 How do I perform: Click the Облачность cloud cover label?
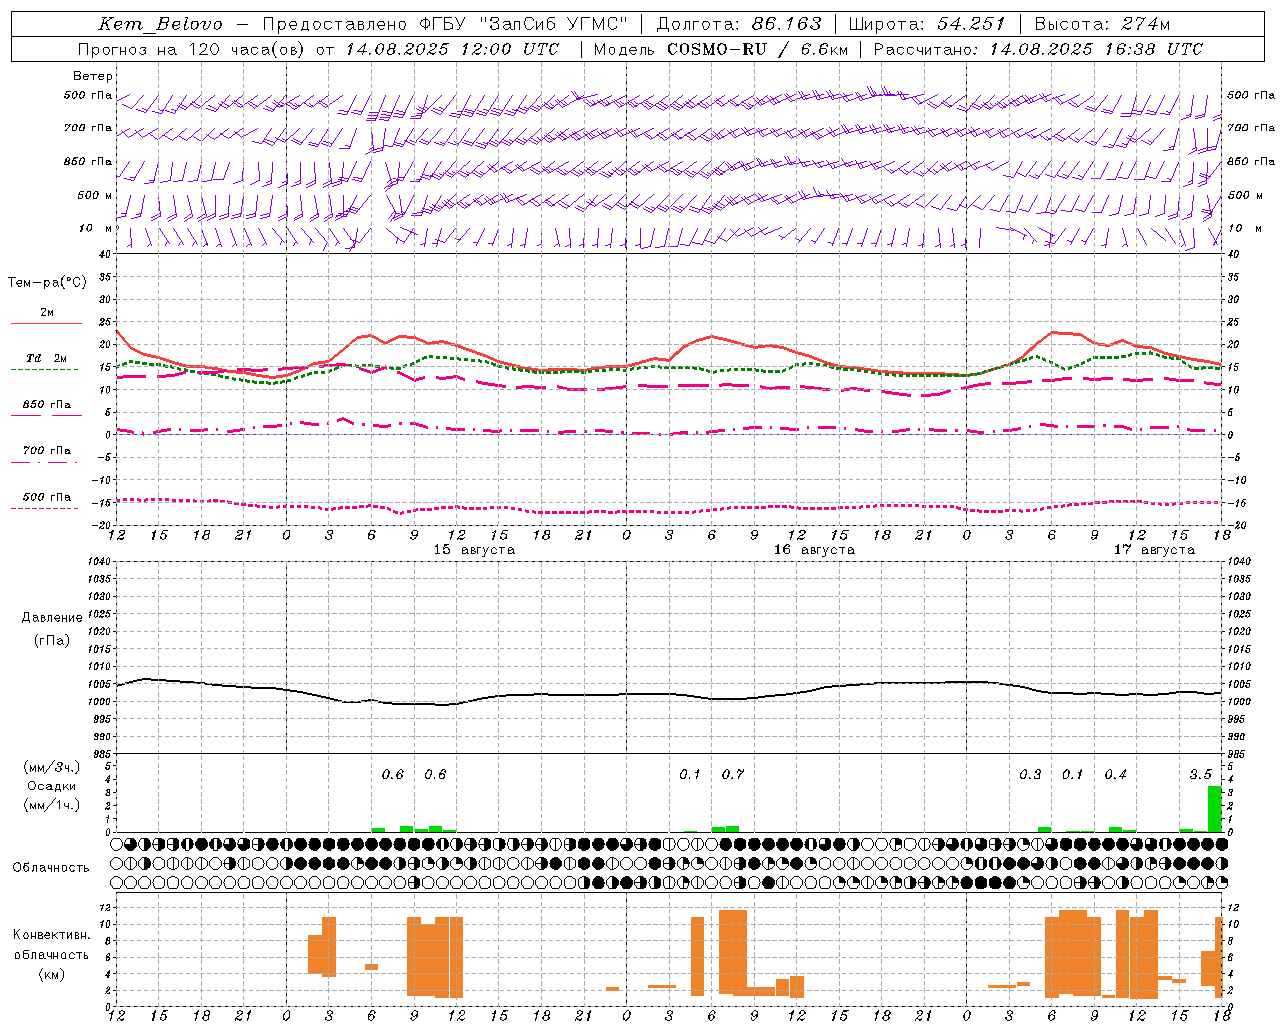pos(51,868)
